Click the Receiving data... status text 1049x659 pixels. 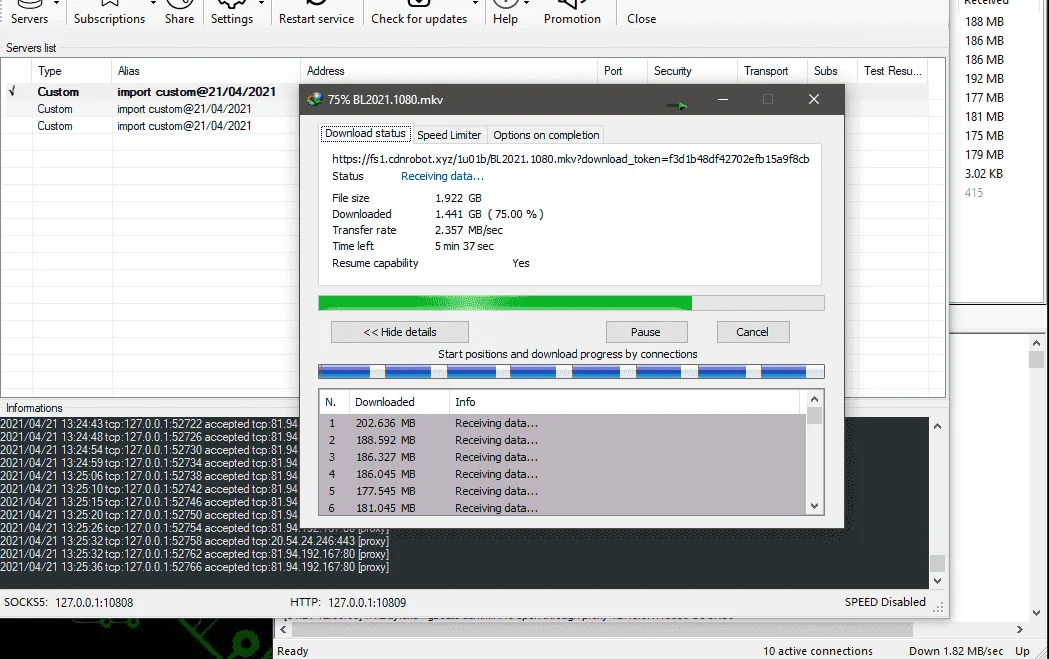pyautogui.click(x=442, y=176)
